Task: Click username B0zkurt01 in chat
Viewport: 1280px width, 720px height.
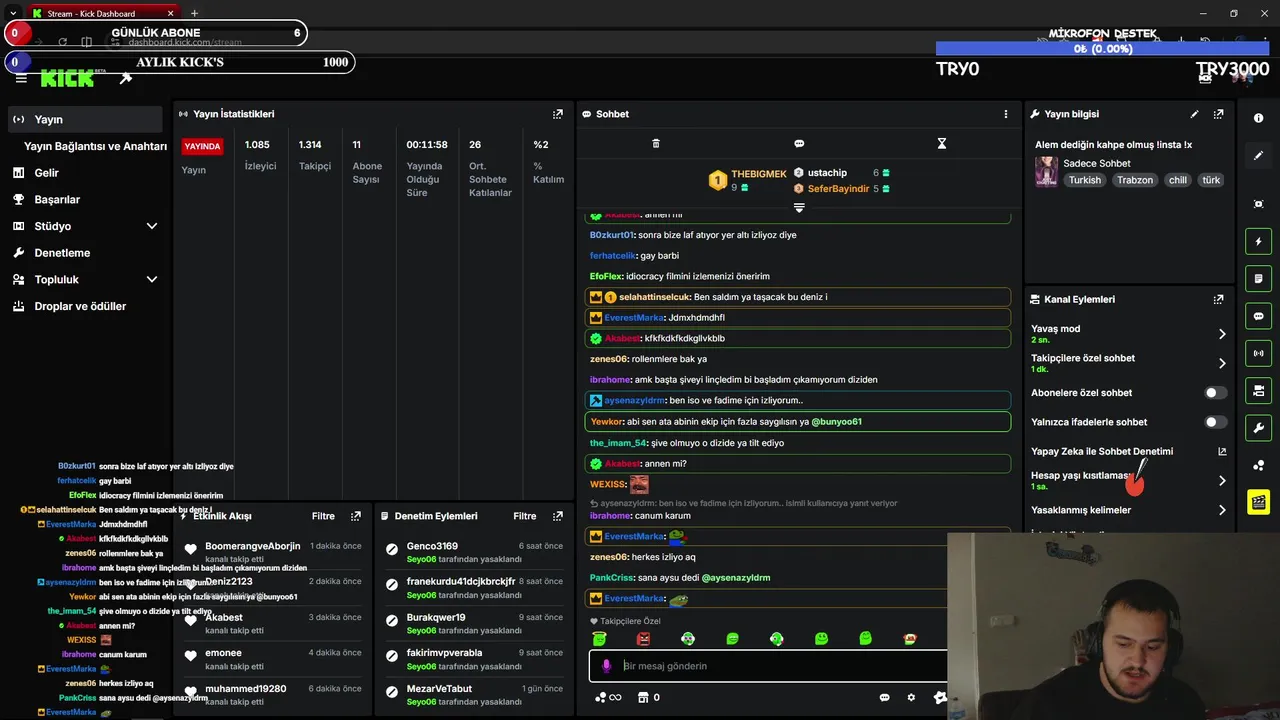Action: (612, 235)
